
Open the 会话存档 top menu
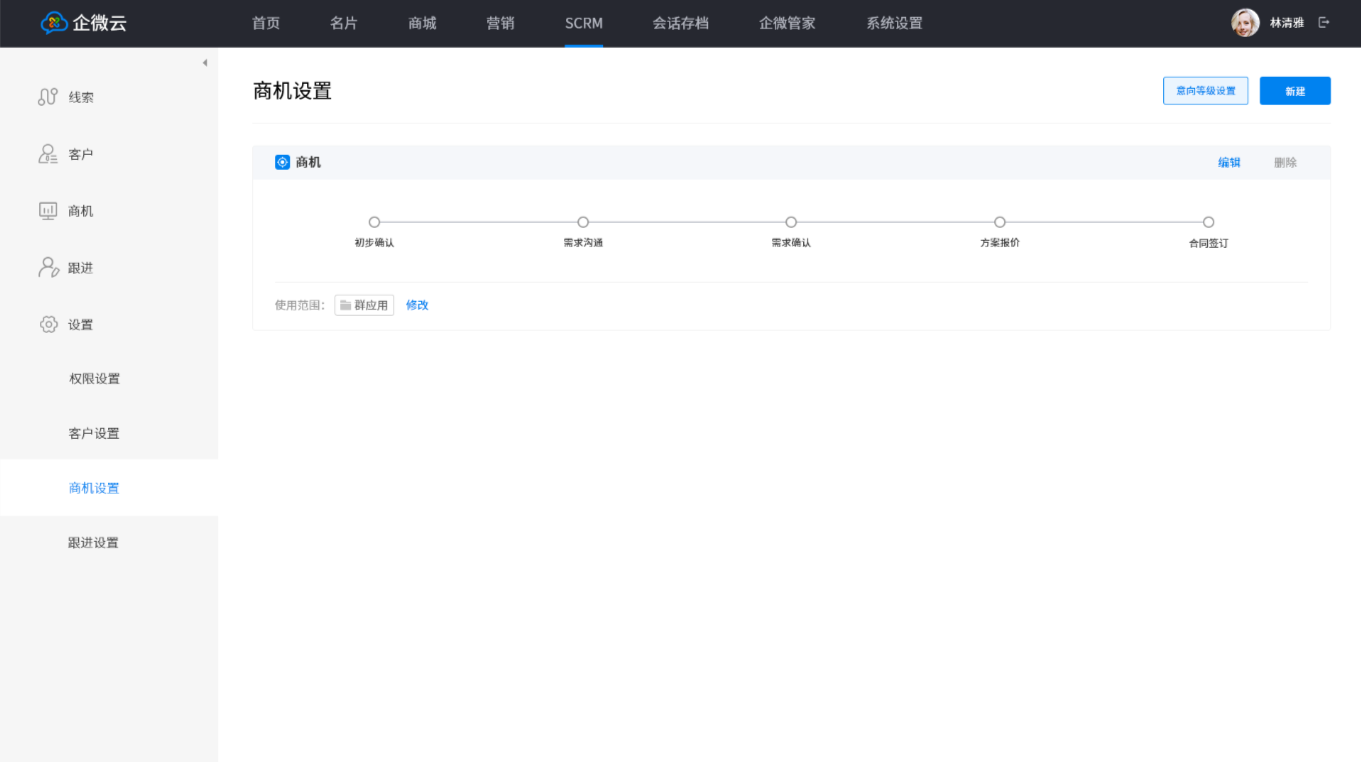[x=680, y=23]
